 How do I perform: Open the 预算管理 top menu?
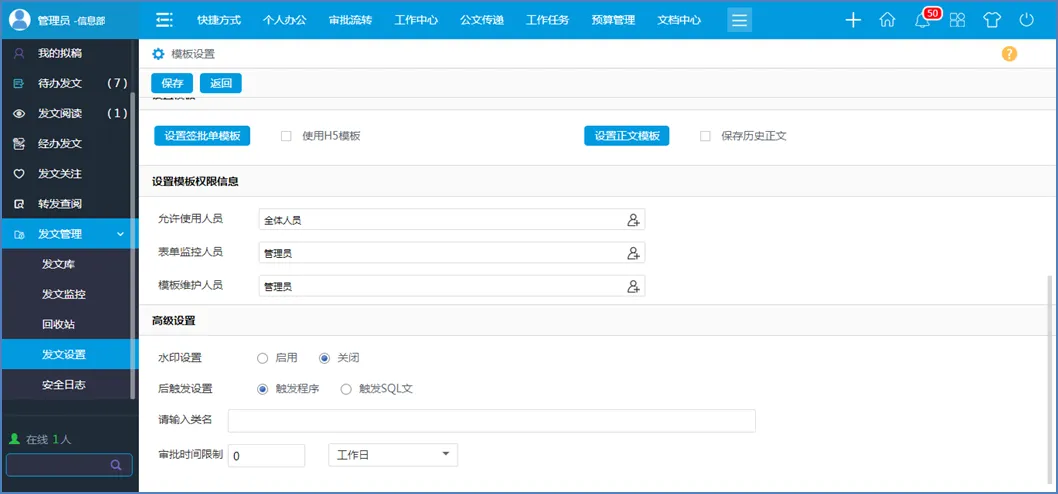(613, 20)
